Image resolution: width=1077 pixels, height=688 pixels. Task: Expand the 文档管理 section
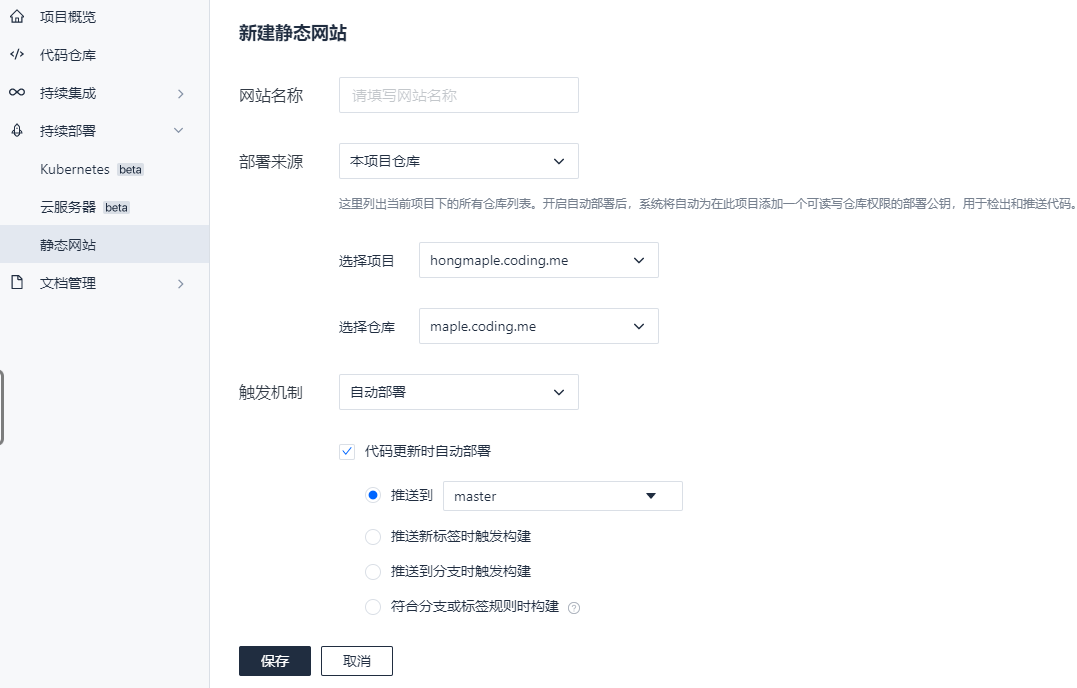[181, 283]
